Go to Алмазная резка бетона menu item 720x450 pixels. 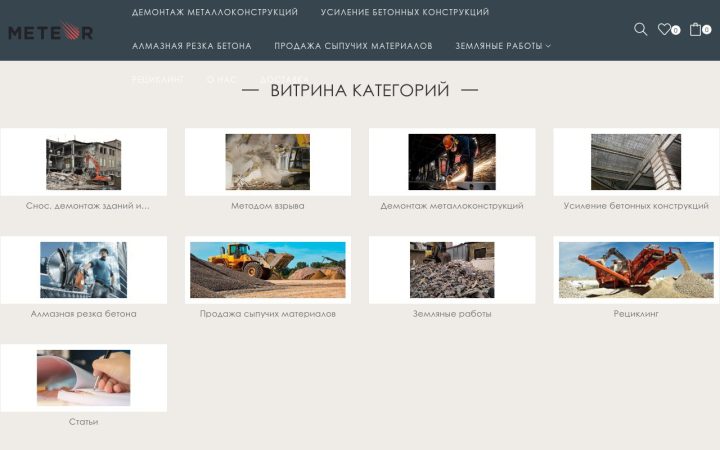(192, 46)
